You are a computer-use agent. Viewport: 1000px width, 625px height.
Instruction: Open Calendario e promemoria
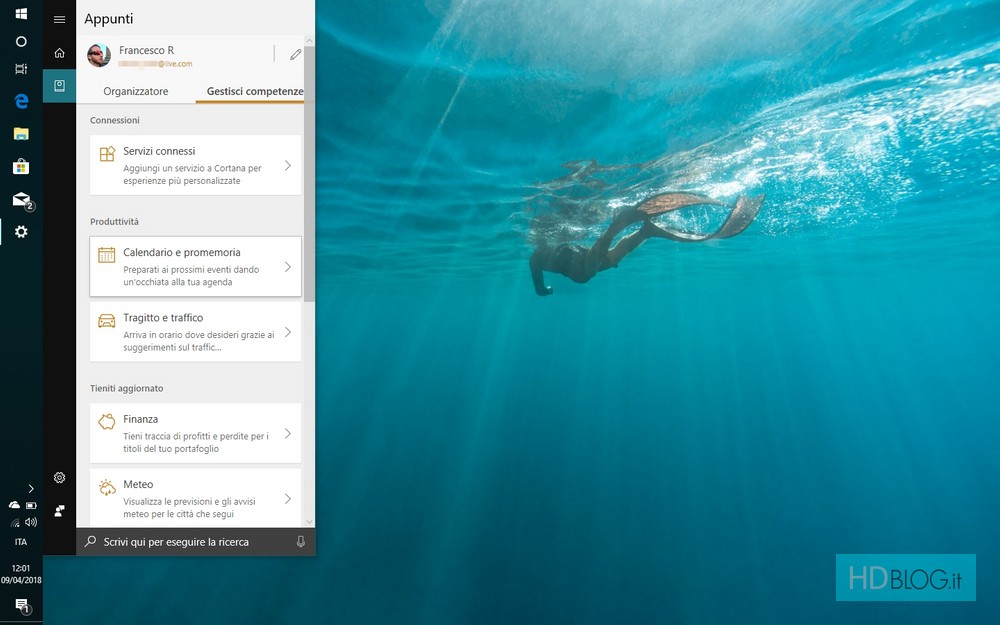coord(196,267)
